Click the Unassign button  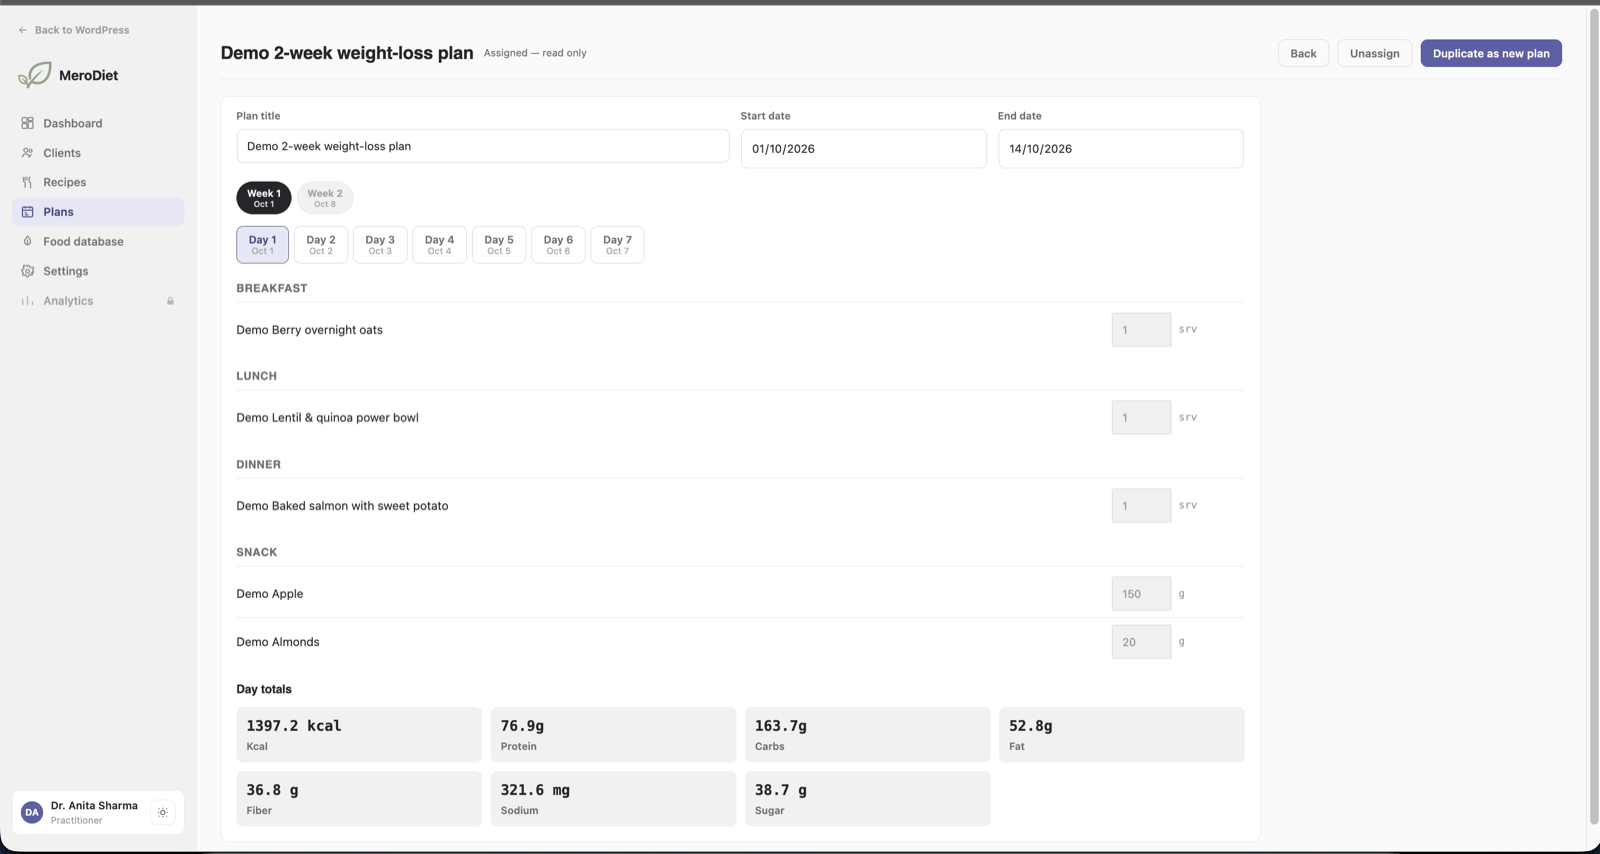[x=1375, y=53]
